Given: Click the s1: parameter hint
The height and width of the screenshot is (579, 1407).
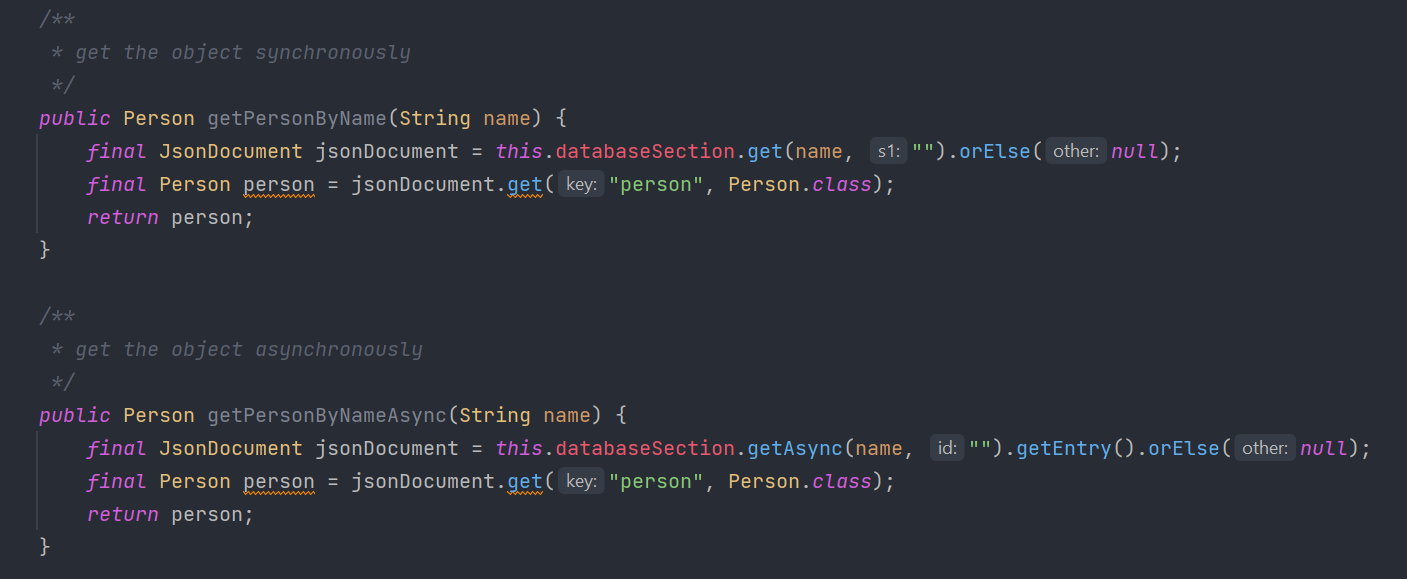Looking at the screenshot, I should [888, 152].
